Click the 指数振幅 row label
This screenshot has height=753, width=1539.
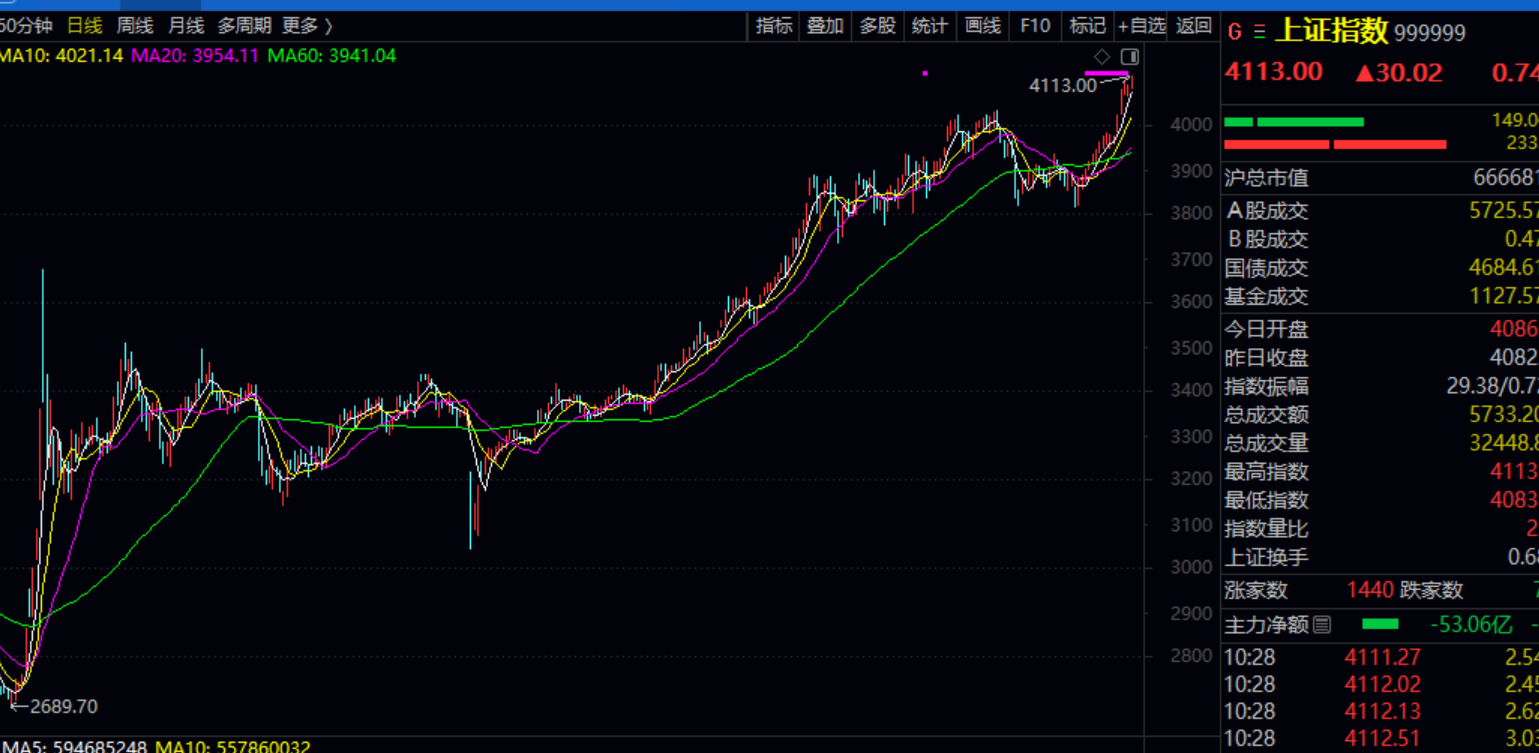click(1266, 386)
